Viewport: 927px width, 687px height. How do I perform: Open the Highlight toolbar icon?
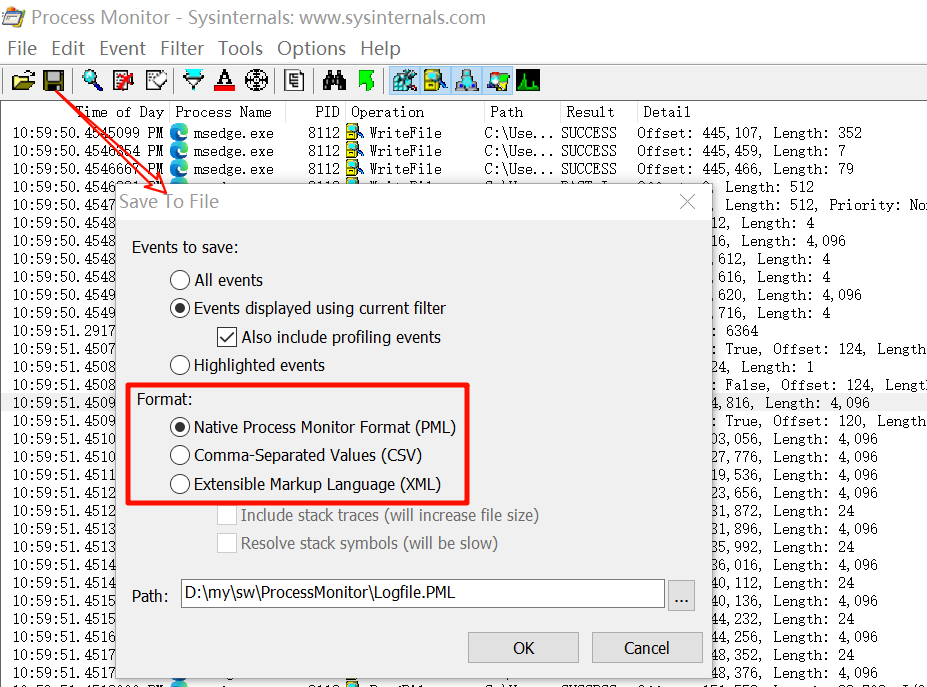[x=224, y=80]
